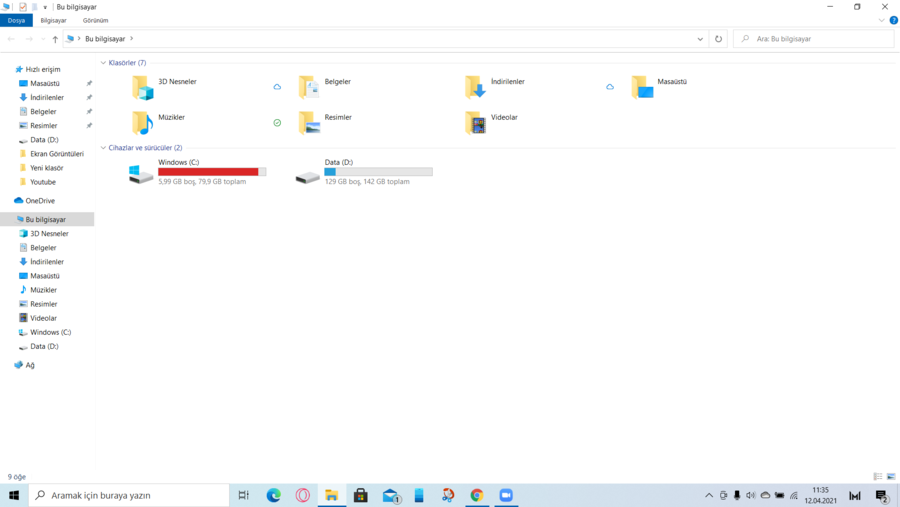The height and width of the screenshot is (507, 900).
Task: Open Zoom from taskbar
Action: (506, 495)
